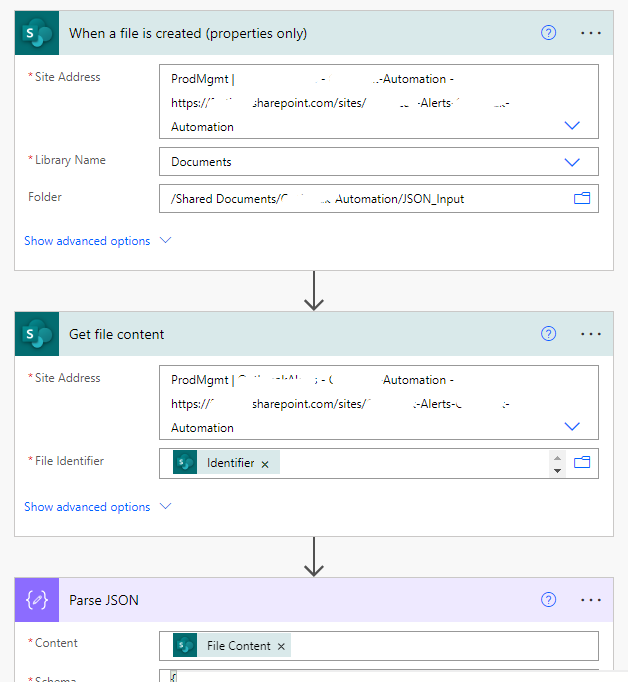Open the Parse JSON ellipsis menu

pos(591,600)
